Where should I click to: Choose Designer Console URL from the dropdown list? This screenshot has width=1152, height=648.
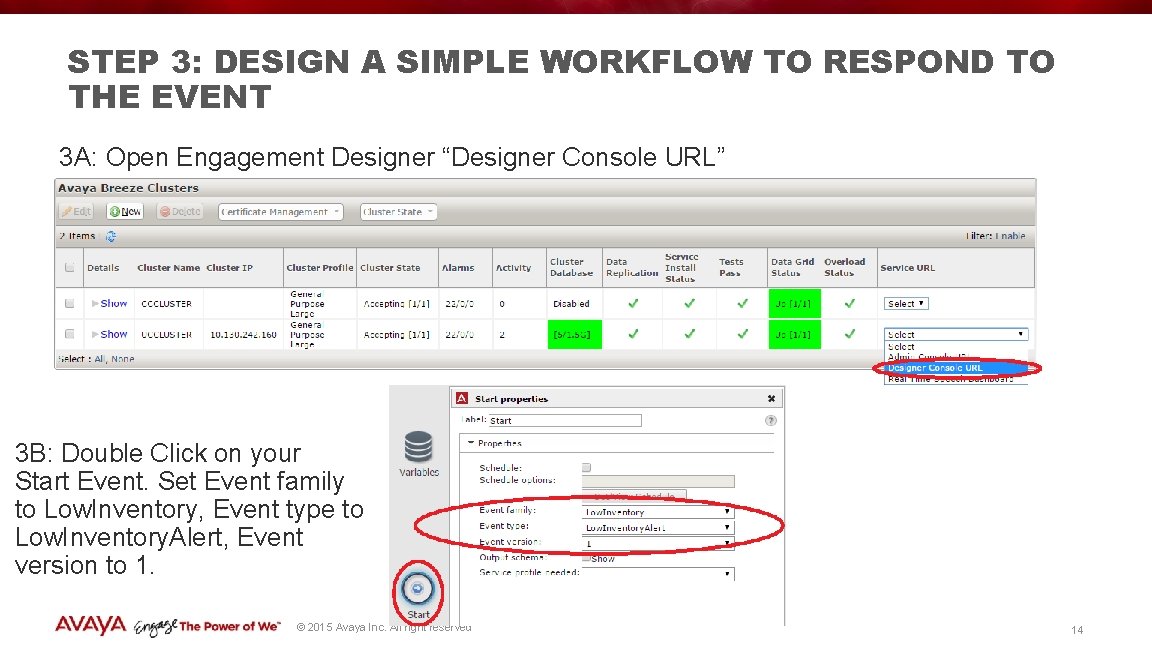(956, 368)
